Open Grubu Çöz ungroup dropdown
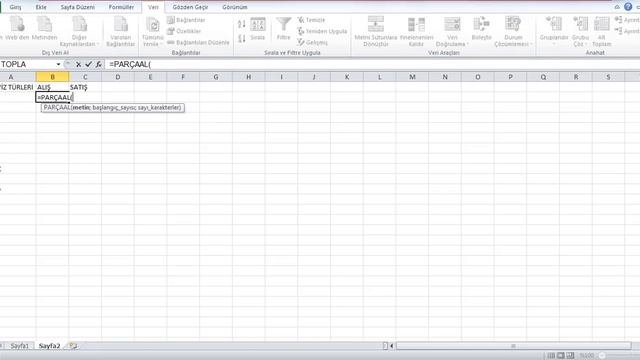Screen dimensions: 640x360 point(580,31)
